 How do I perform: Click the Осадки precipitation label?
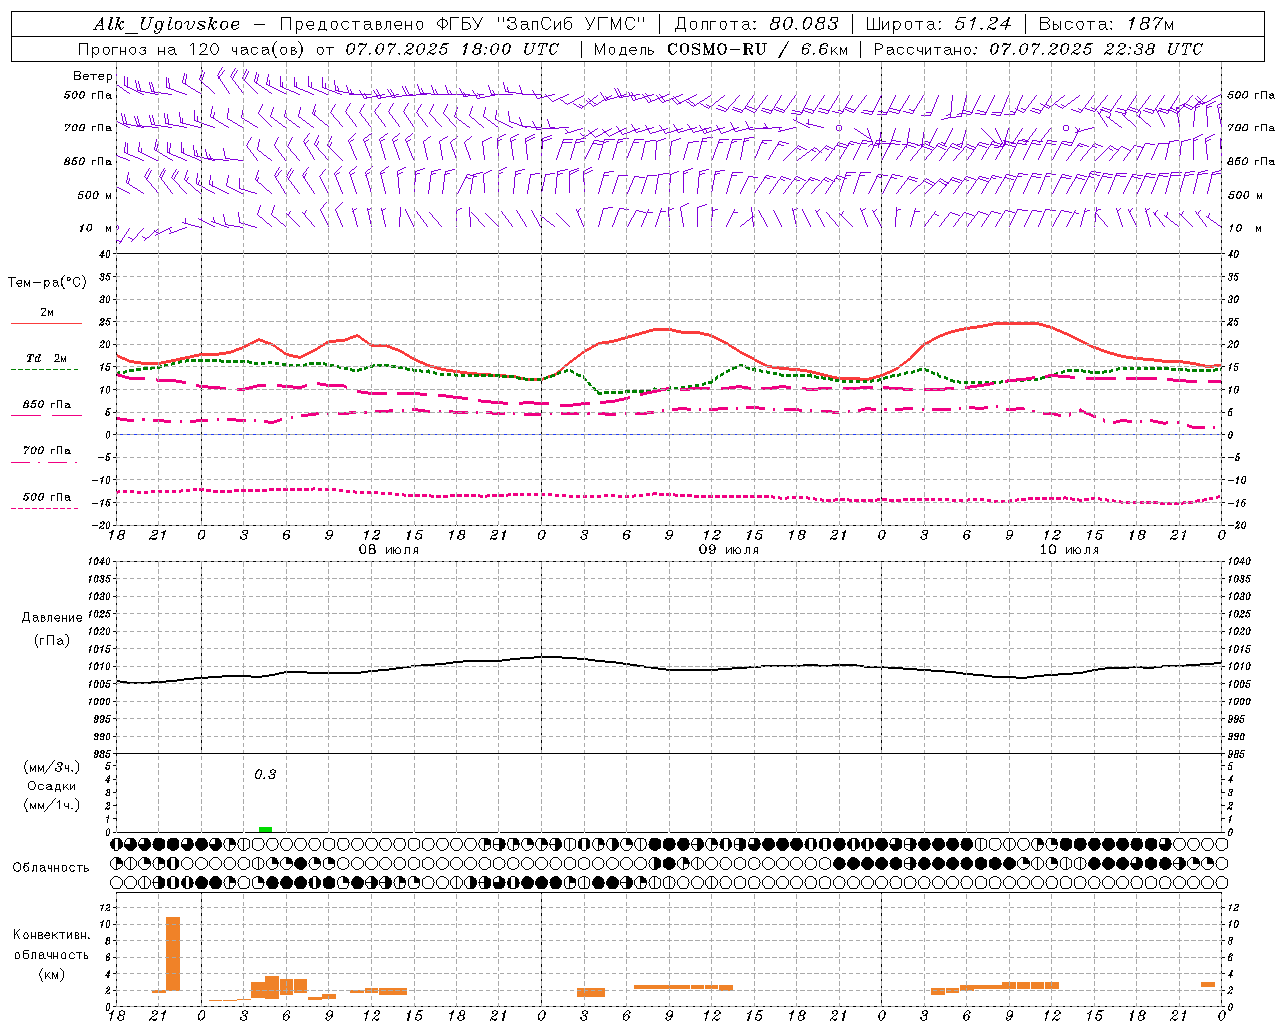point(51,786)
